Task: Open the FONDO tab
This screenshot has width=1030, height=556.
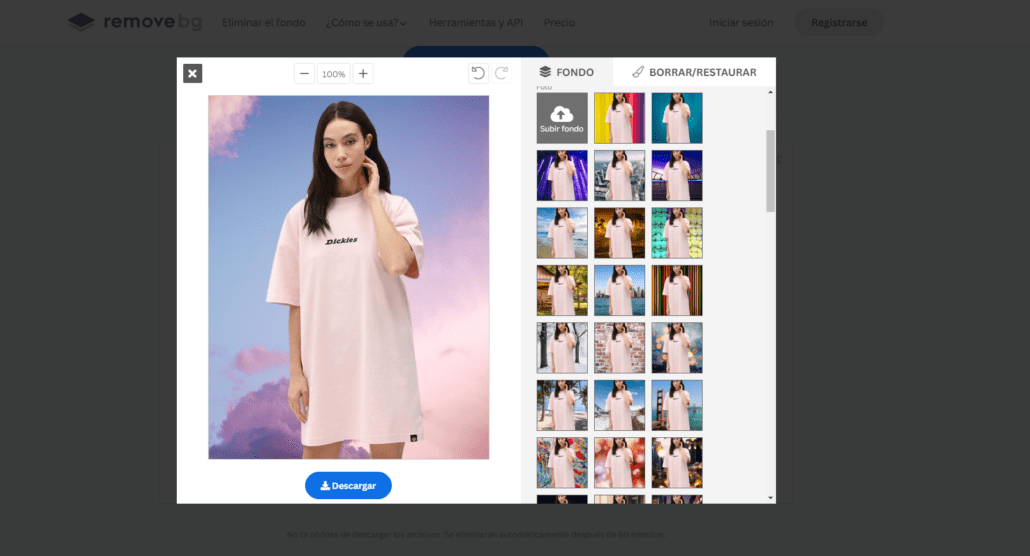Action: pos(566,72)
